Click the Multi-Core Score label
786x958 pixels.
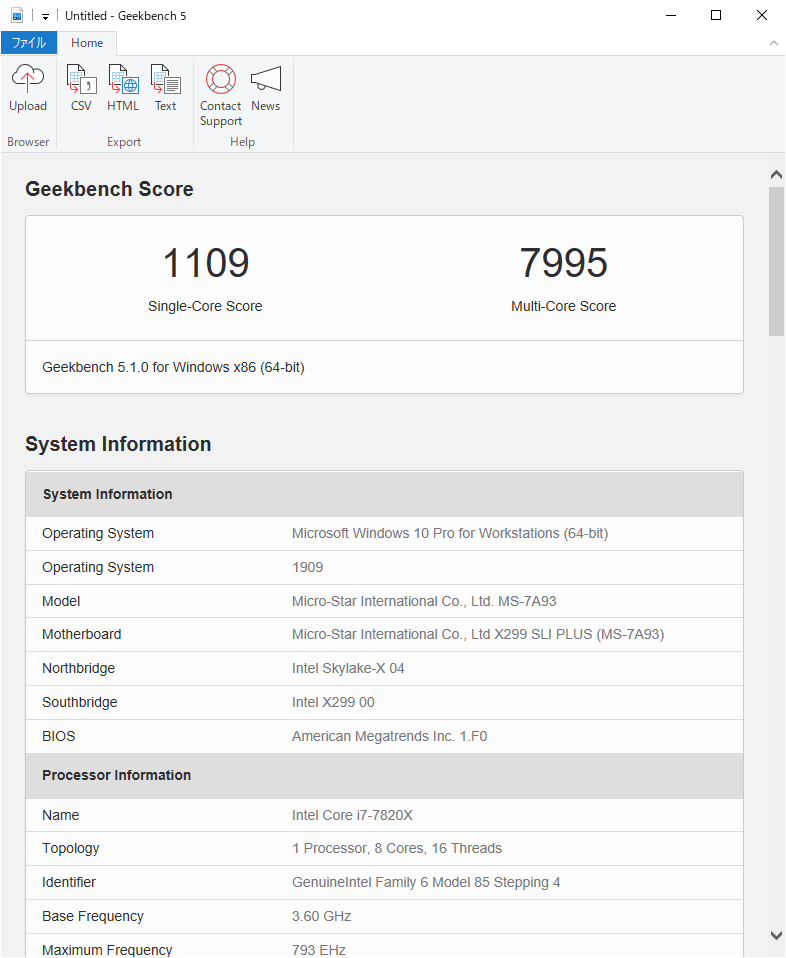point(564,306)
